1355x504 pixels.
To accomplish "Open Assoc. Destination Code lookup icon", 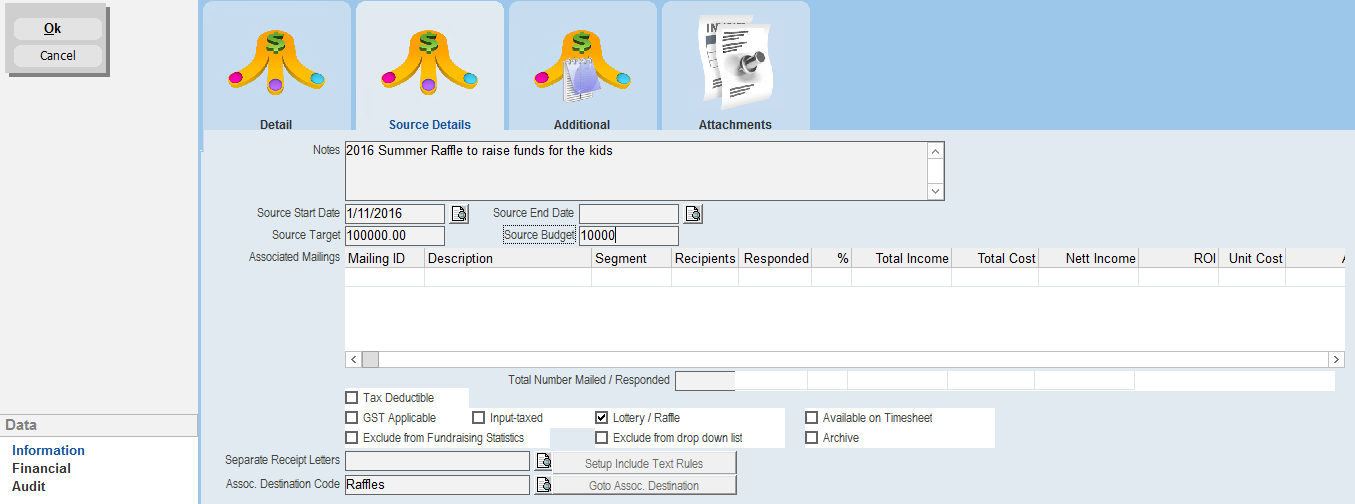I will coord(543,485).
